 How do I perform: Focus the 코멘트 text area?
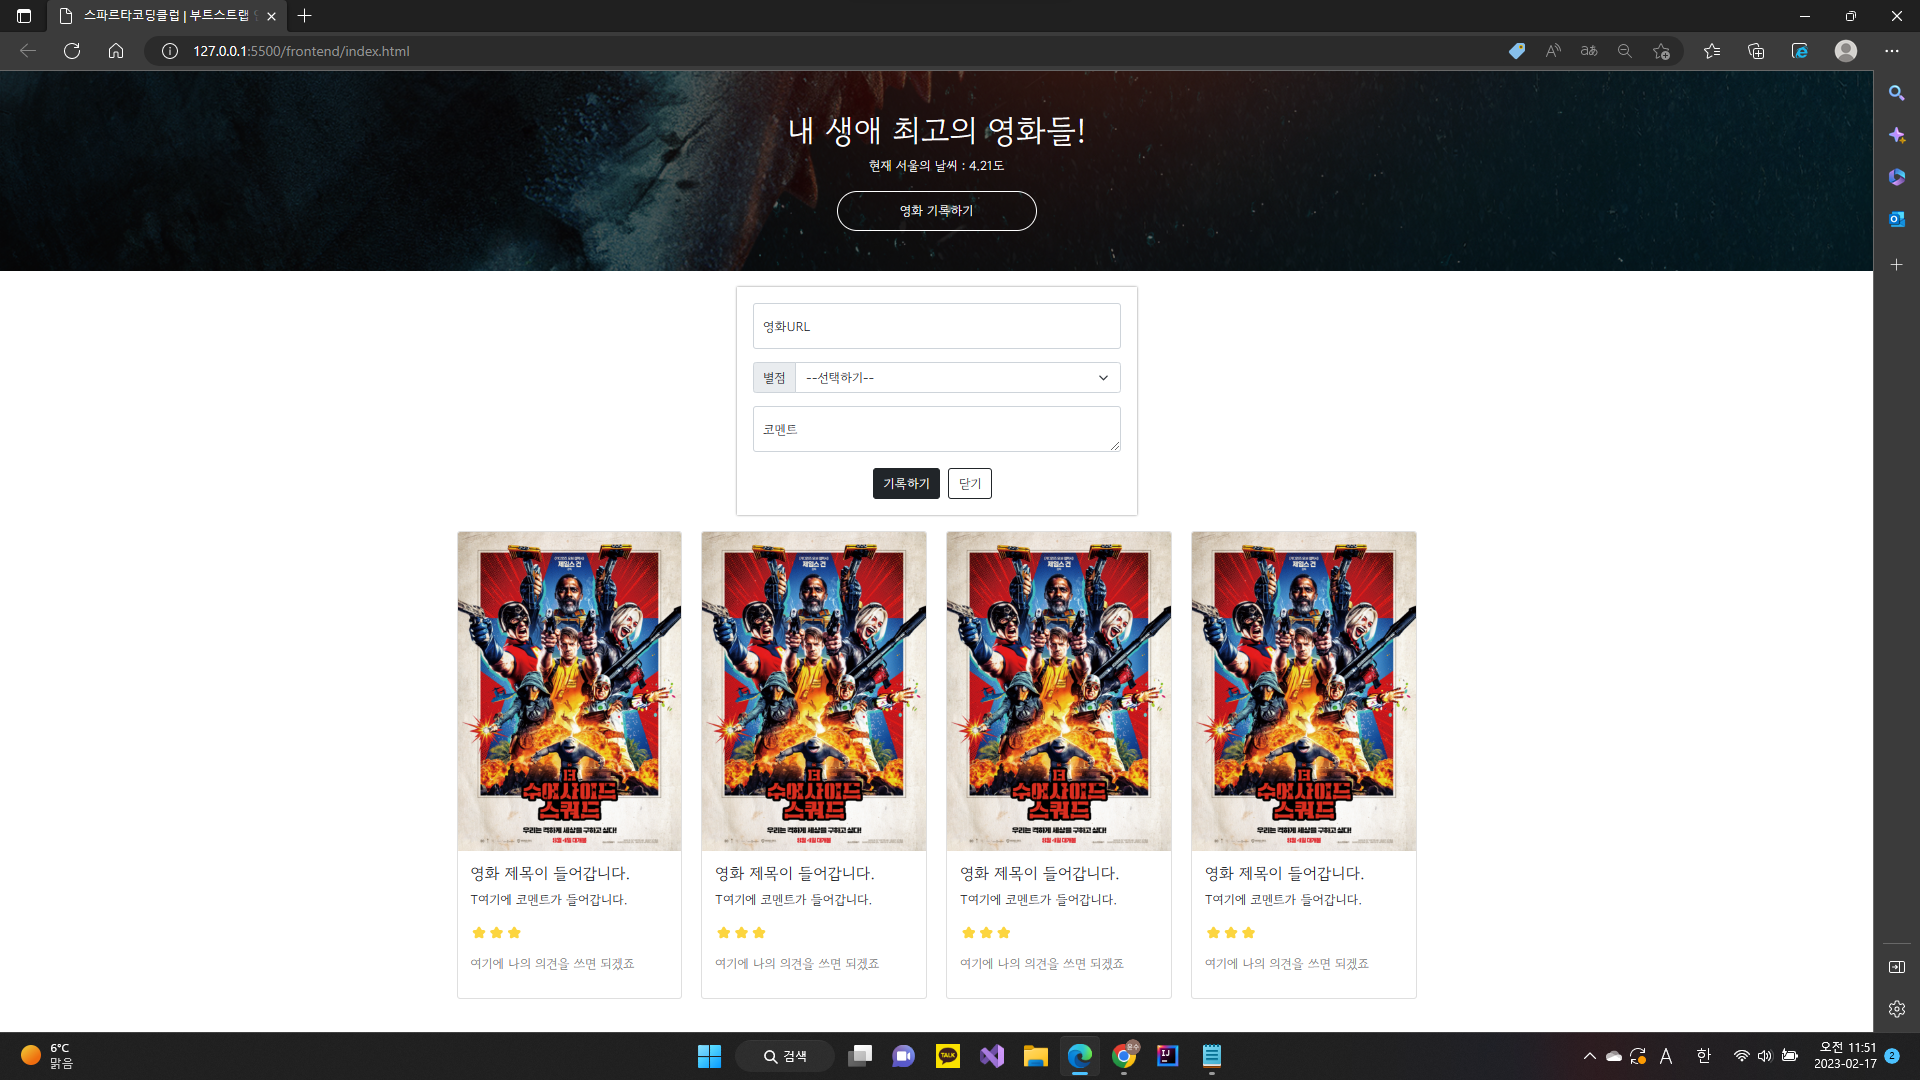click(936, 429)
